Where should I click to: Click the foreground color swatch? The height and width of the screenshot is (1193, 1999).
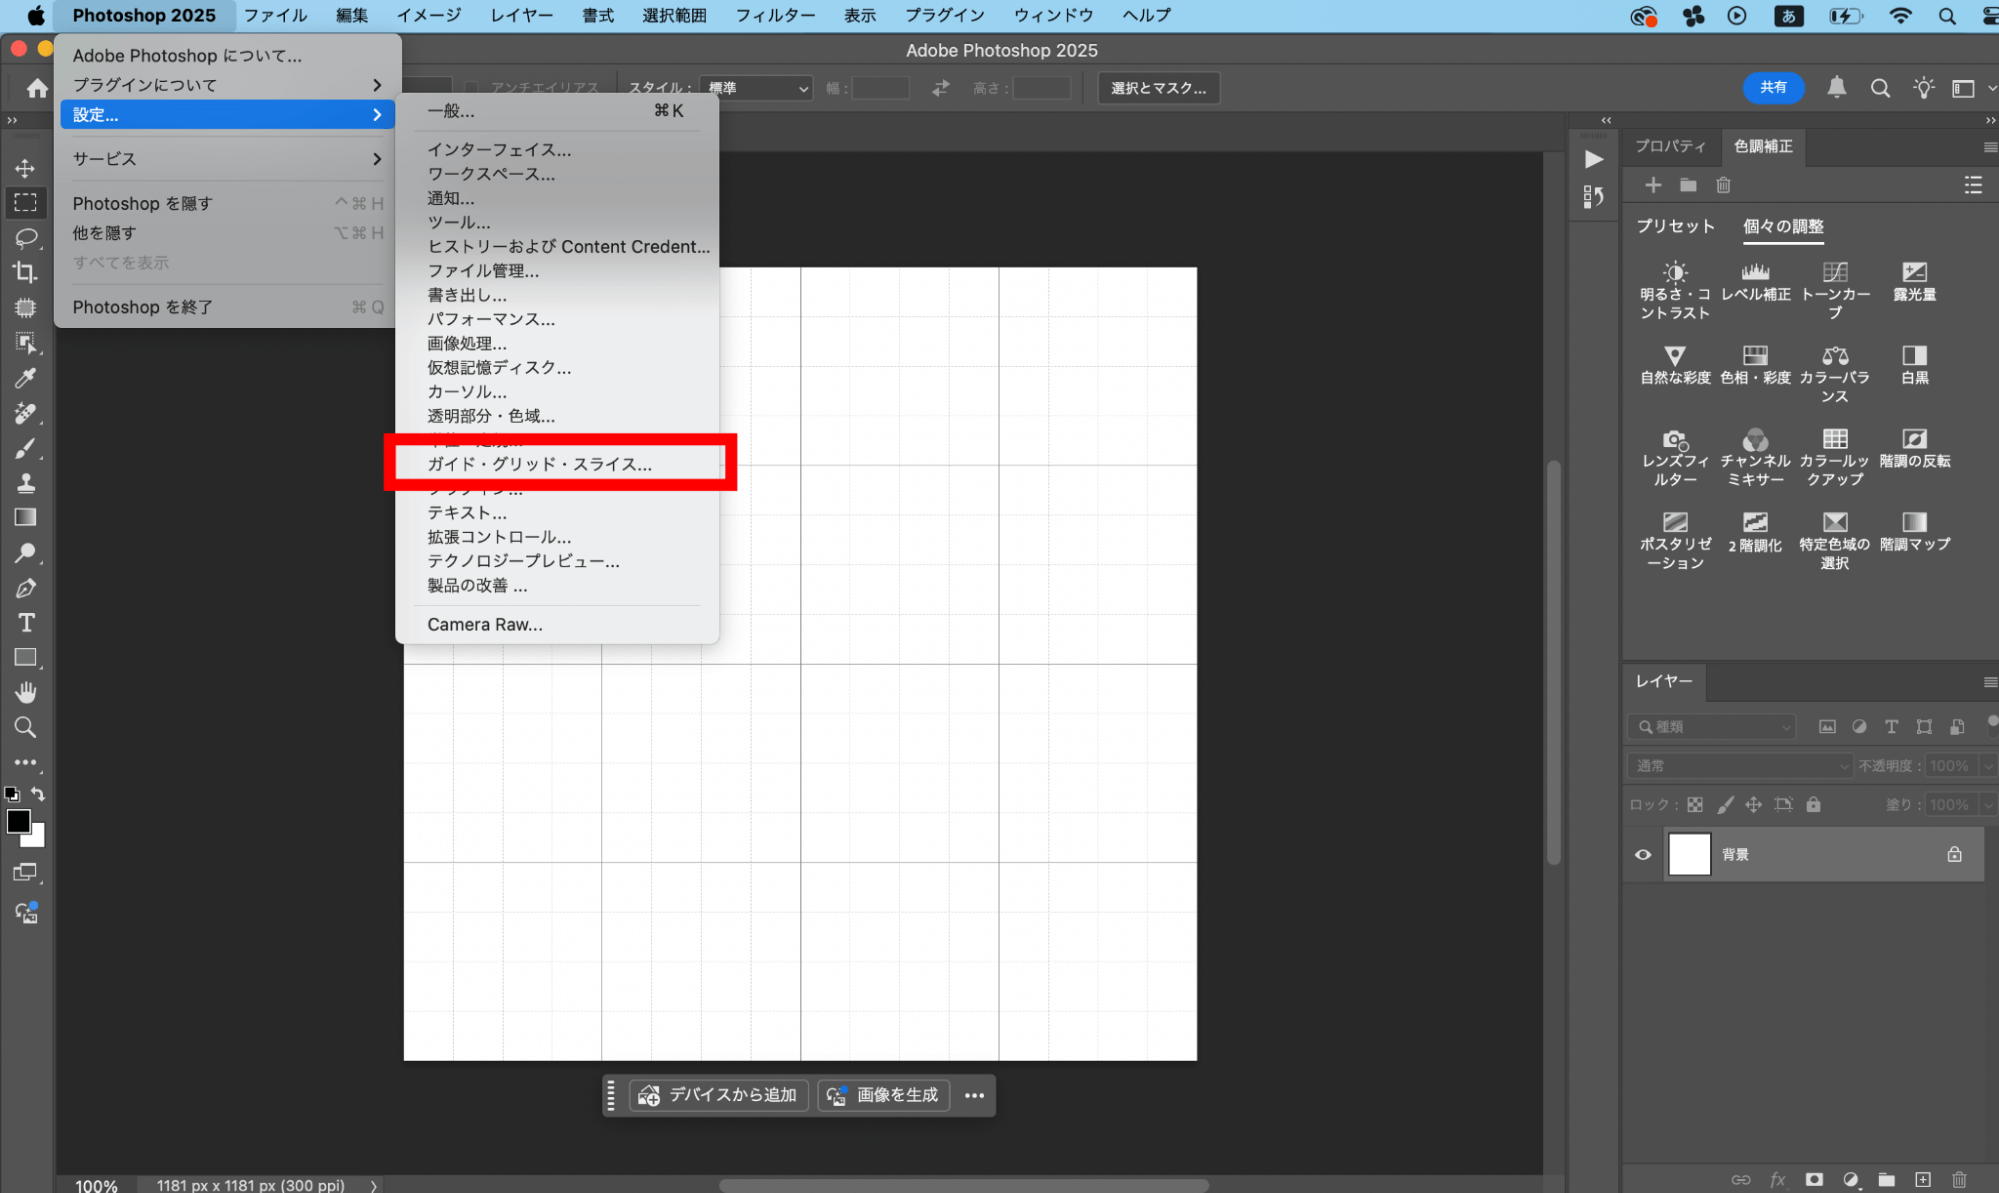tap(18, 822)
